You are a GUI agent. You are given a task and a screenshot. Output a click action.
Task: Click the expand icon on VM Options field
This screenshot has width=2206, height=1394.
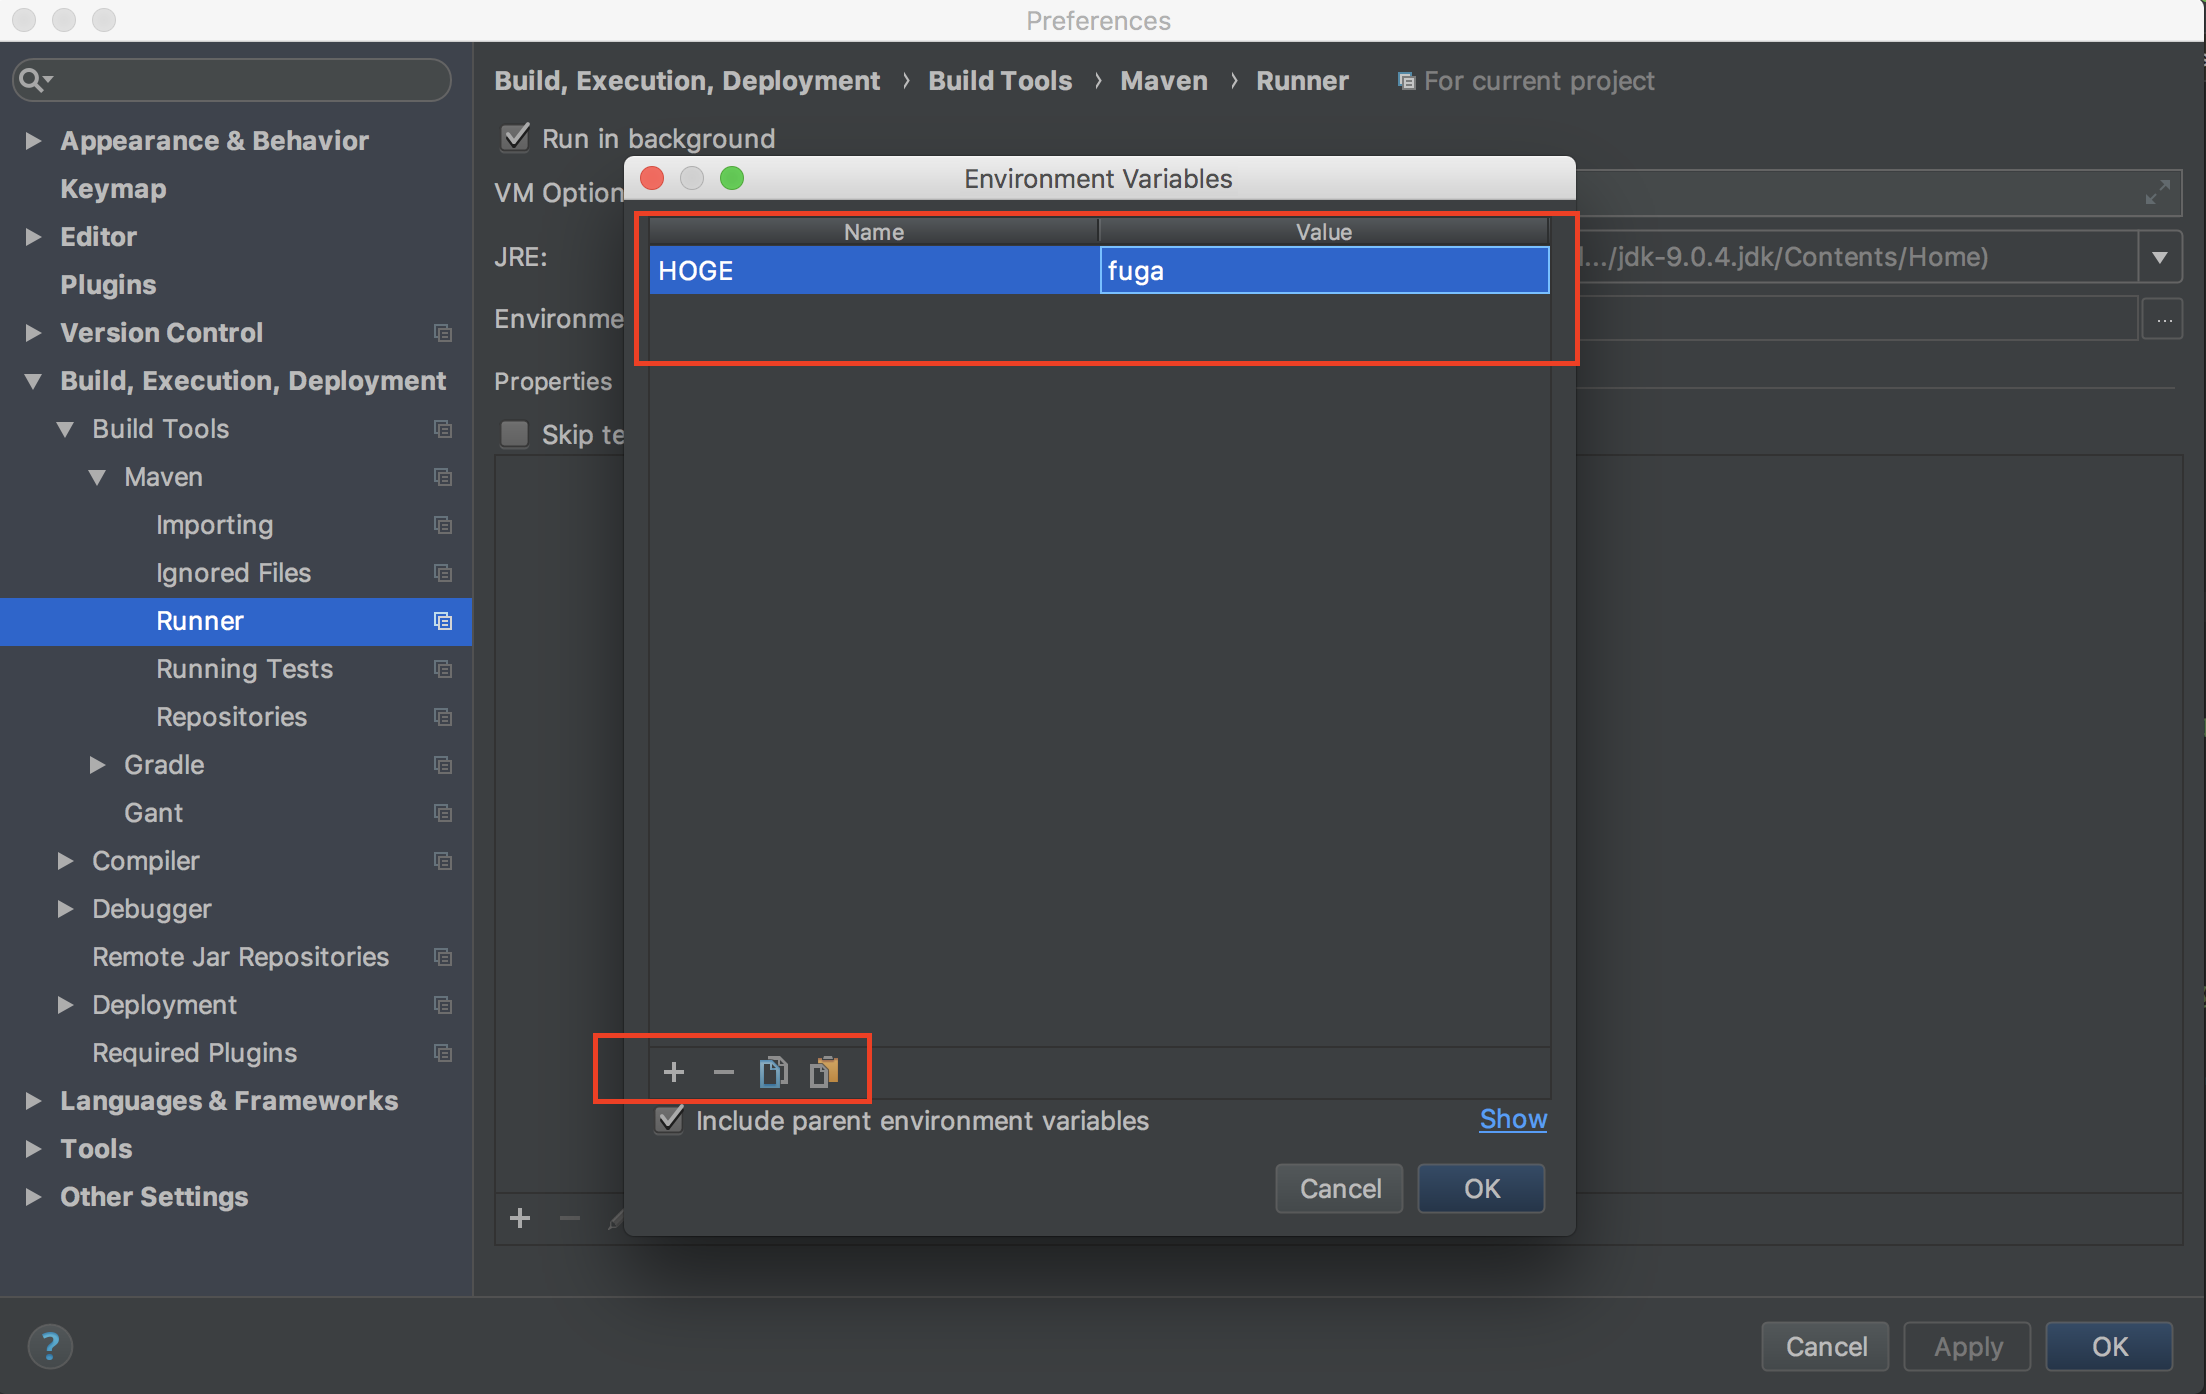coord(2157,192)
